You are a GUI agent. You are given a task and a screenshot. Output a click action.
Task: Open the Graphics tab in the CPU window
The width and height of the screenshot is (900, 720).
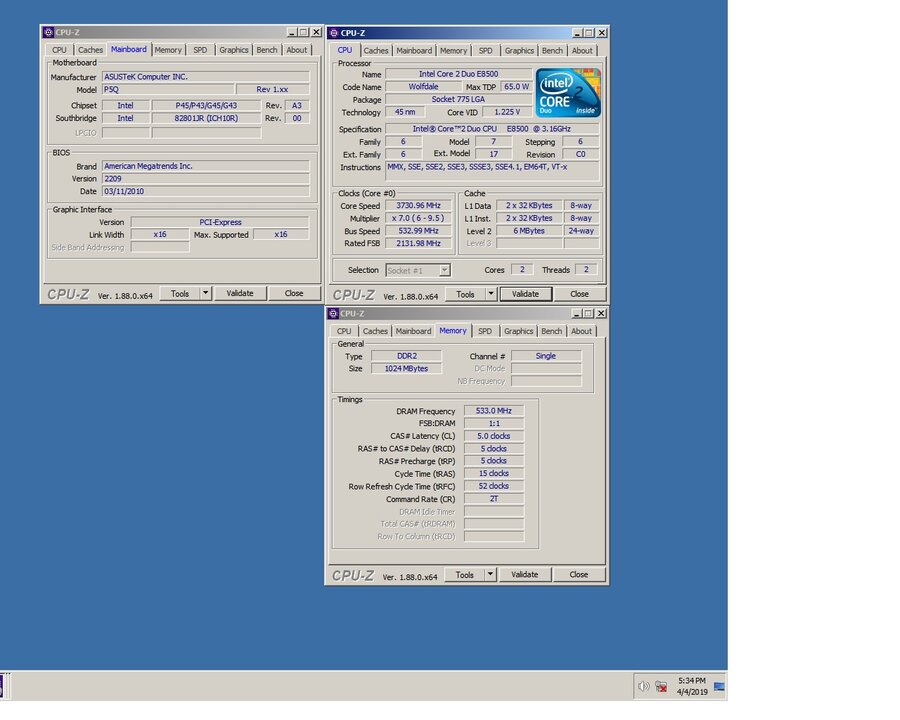pos(519,51)
